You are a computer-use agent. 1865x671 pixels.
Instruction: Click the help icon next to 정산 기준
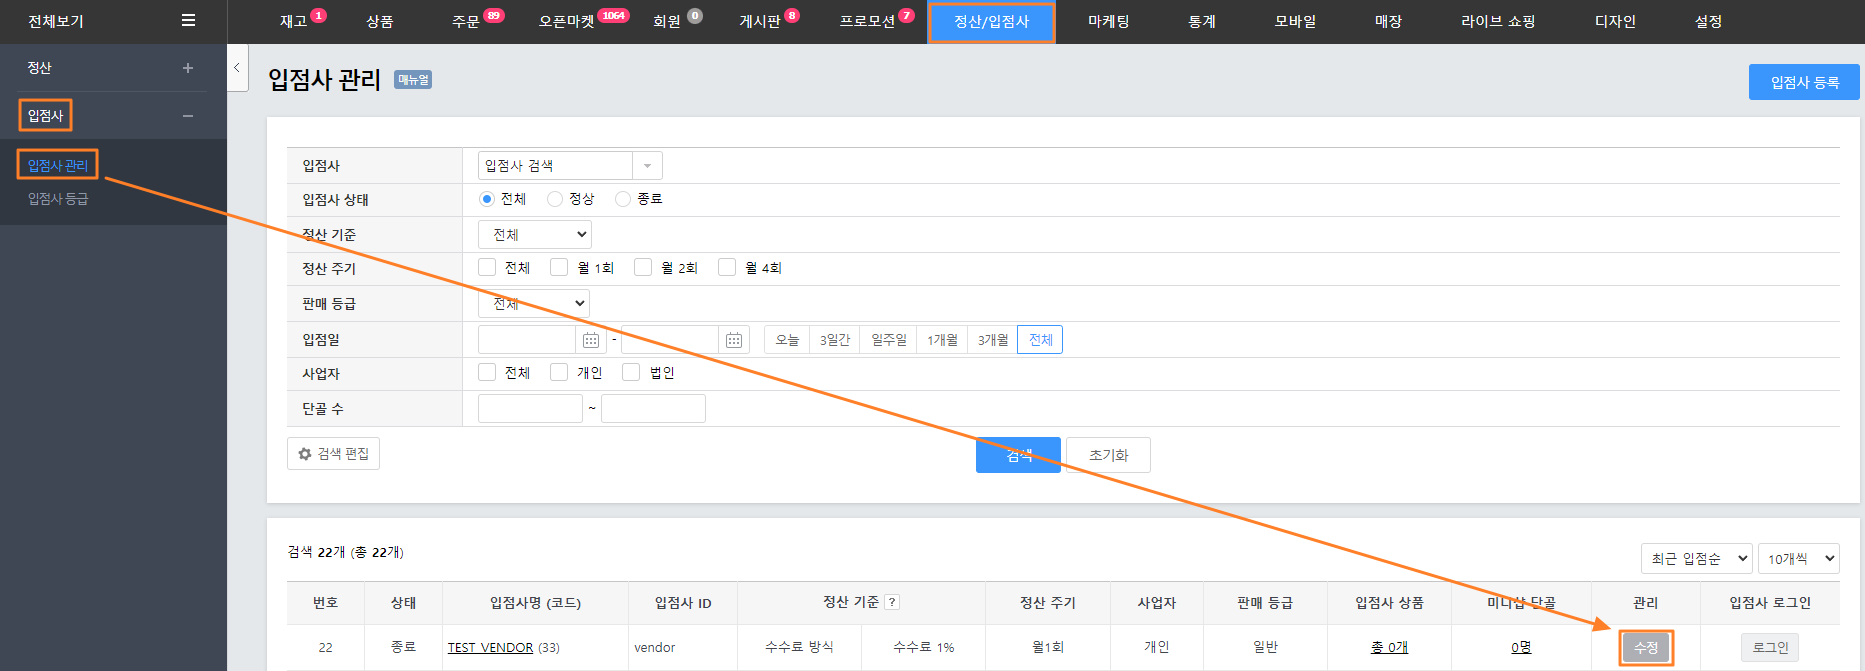pos(892,602)
